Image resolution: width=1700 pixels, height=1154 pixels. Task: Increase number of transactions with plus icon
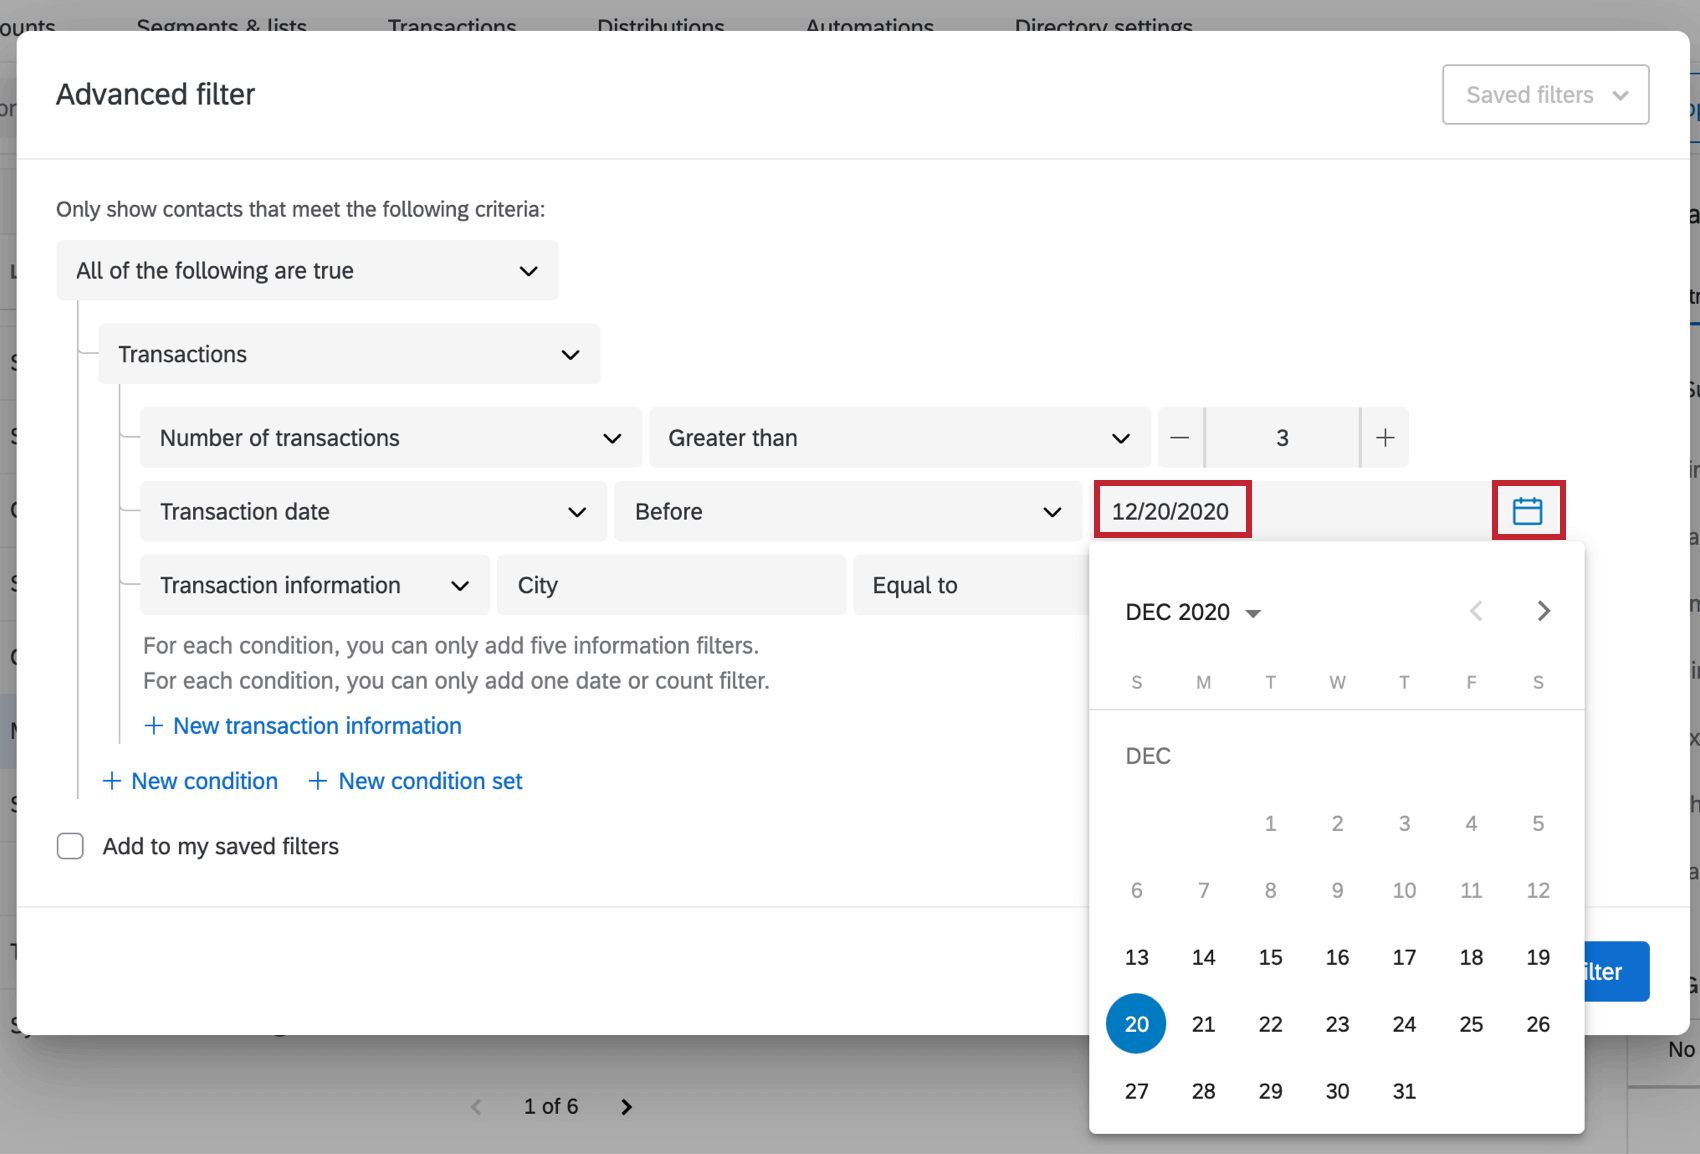1385,437
